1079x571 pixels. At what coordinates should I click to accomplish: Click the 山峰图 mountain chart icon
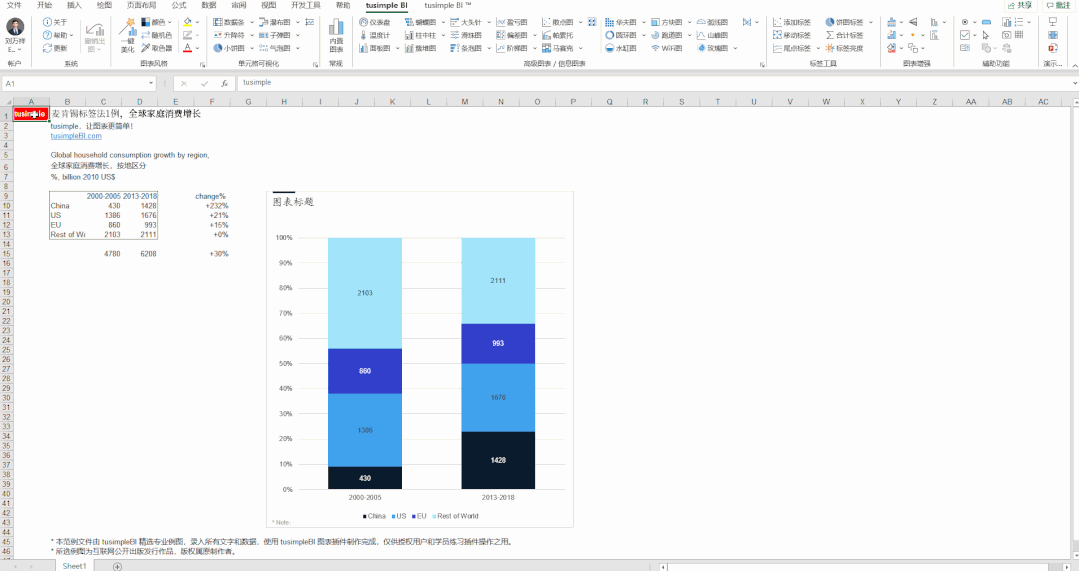click(x=701, y=35)
